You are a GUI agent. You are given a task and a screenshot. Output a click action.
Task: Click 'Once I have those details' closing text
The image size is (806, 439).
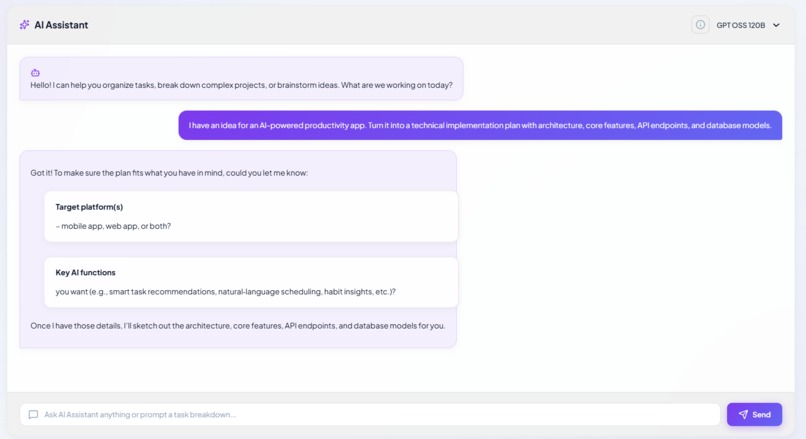click(237, 325)
